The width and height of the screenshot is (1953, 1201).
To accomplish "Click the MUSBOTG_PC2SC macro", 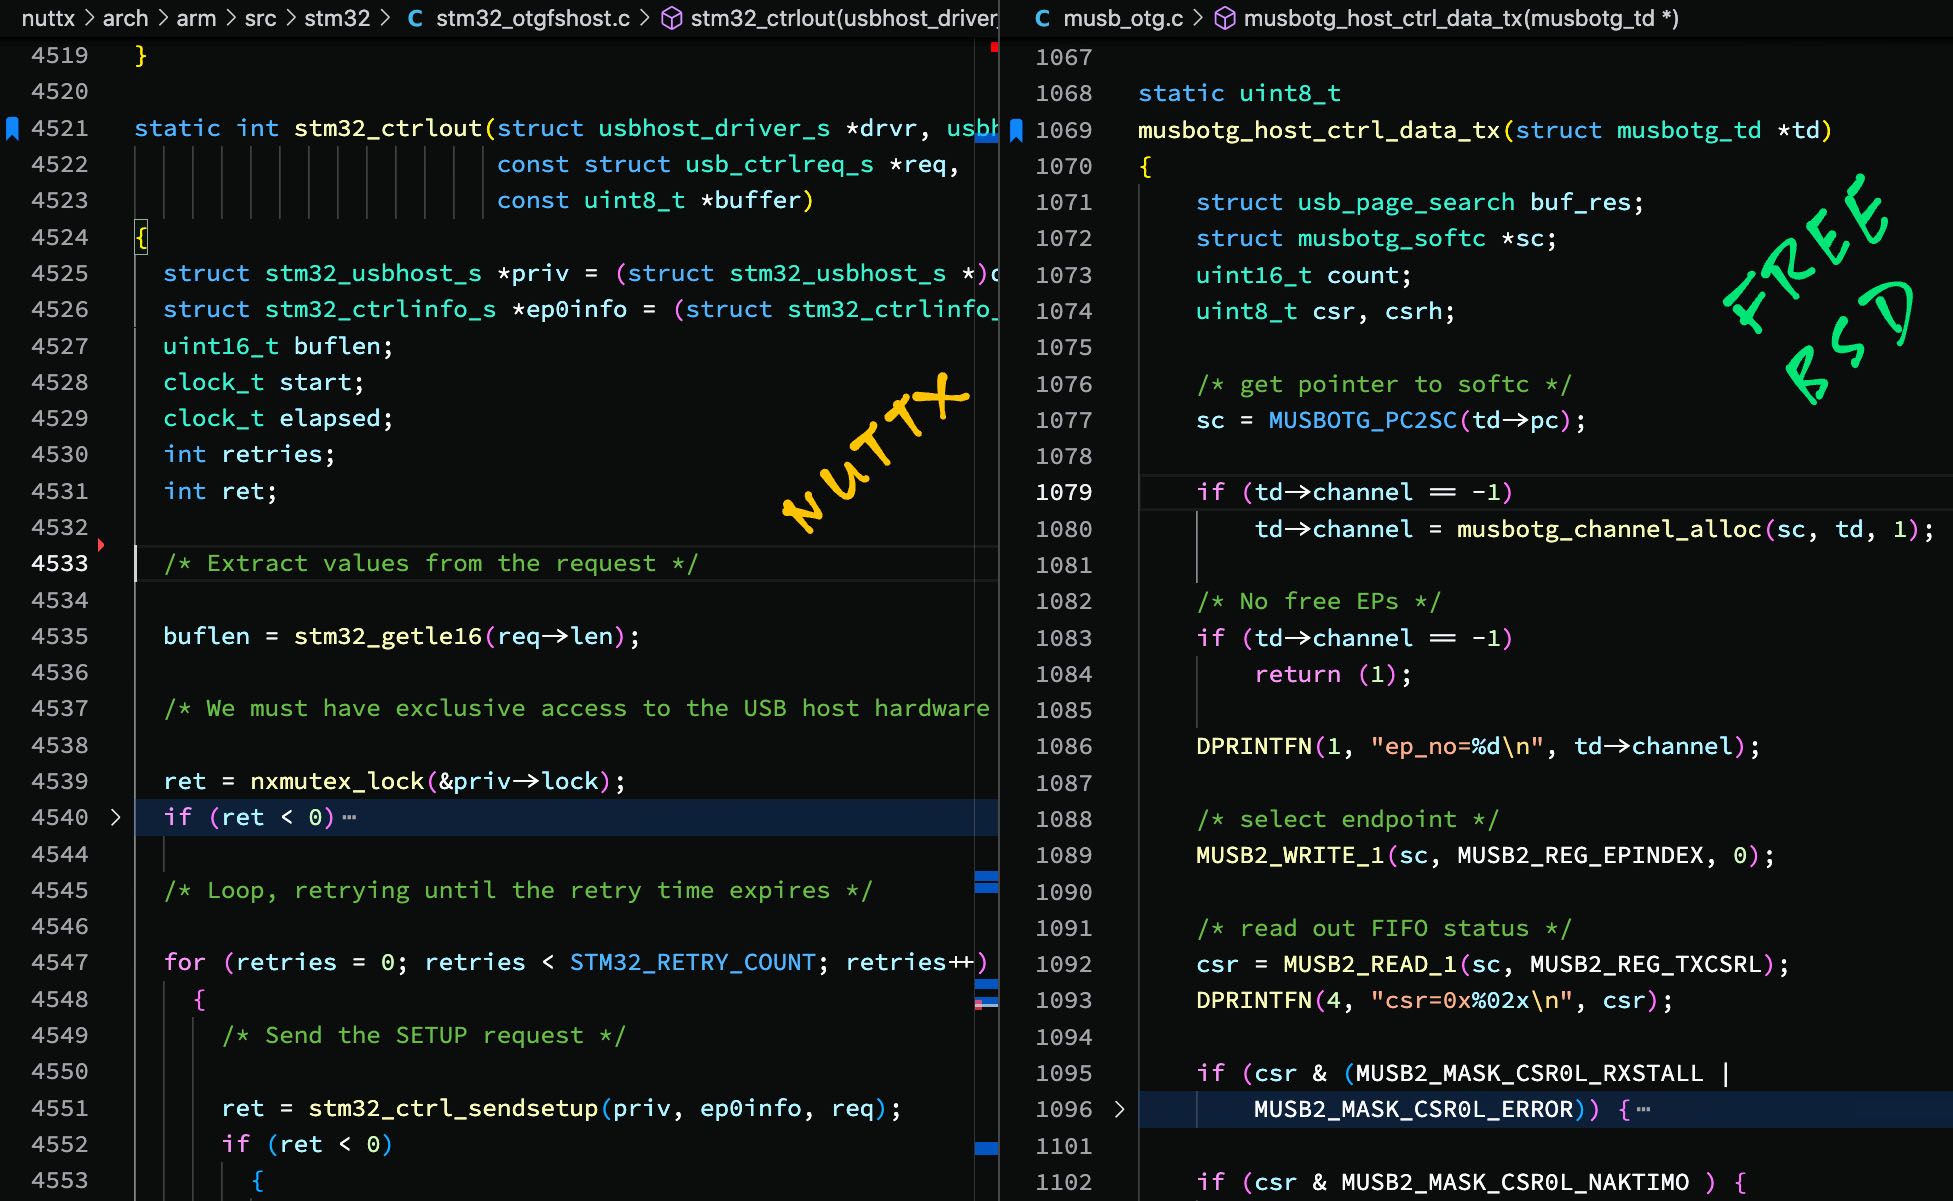I will pos(1363,420).
